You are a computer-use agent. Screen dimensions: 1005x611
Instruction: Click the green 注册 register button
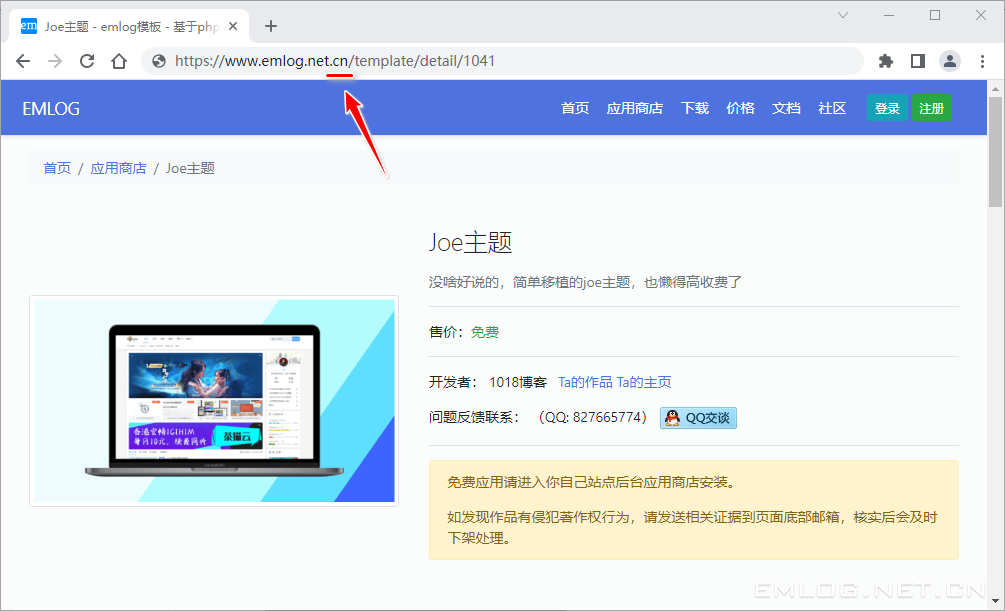coord(932,108)
